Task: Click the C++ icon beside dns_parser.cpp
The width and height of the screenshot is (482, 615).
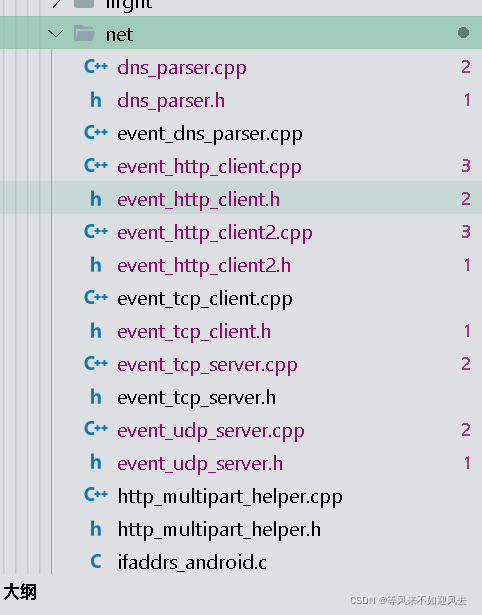Action: 96,66
